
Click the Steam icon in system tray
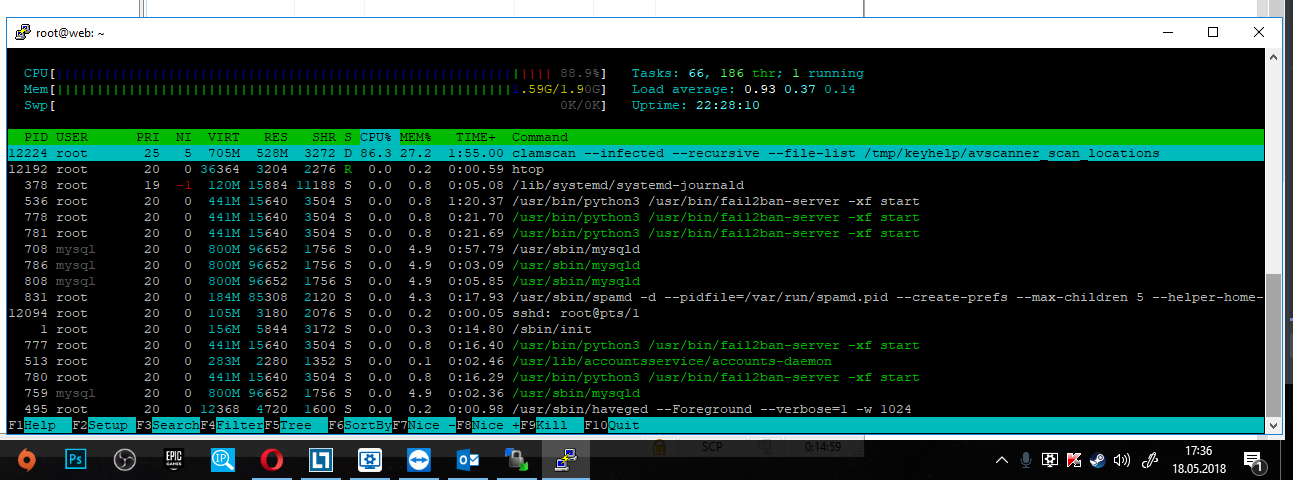coord(1097,461)
